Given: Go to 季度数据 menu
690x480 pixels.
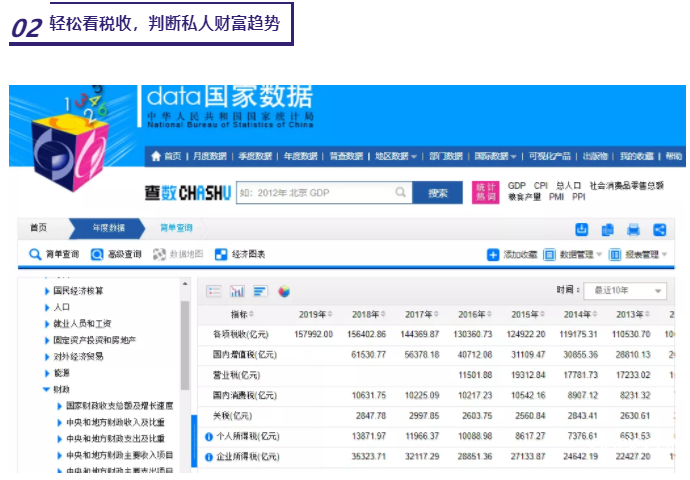Looking at the screenshot, I should click(255, 156).
